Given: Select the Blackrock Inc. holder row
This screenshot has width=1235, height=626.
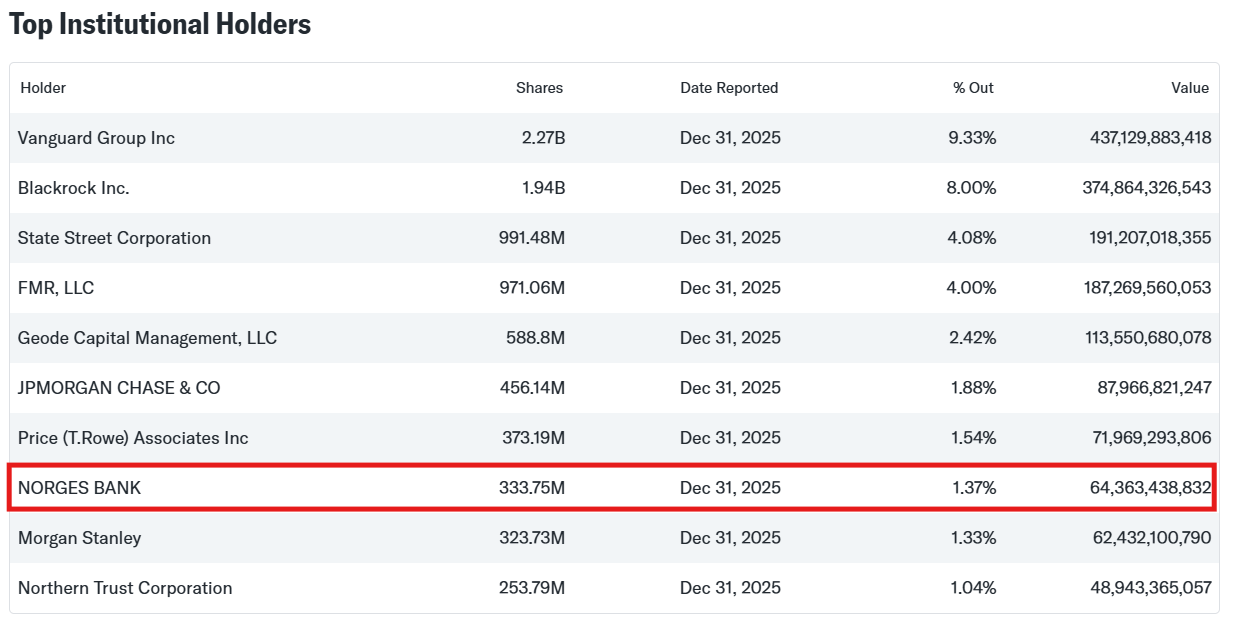Looking at the screenshot, I should tap(74, 188).
